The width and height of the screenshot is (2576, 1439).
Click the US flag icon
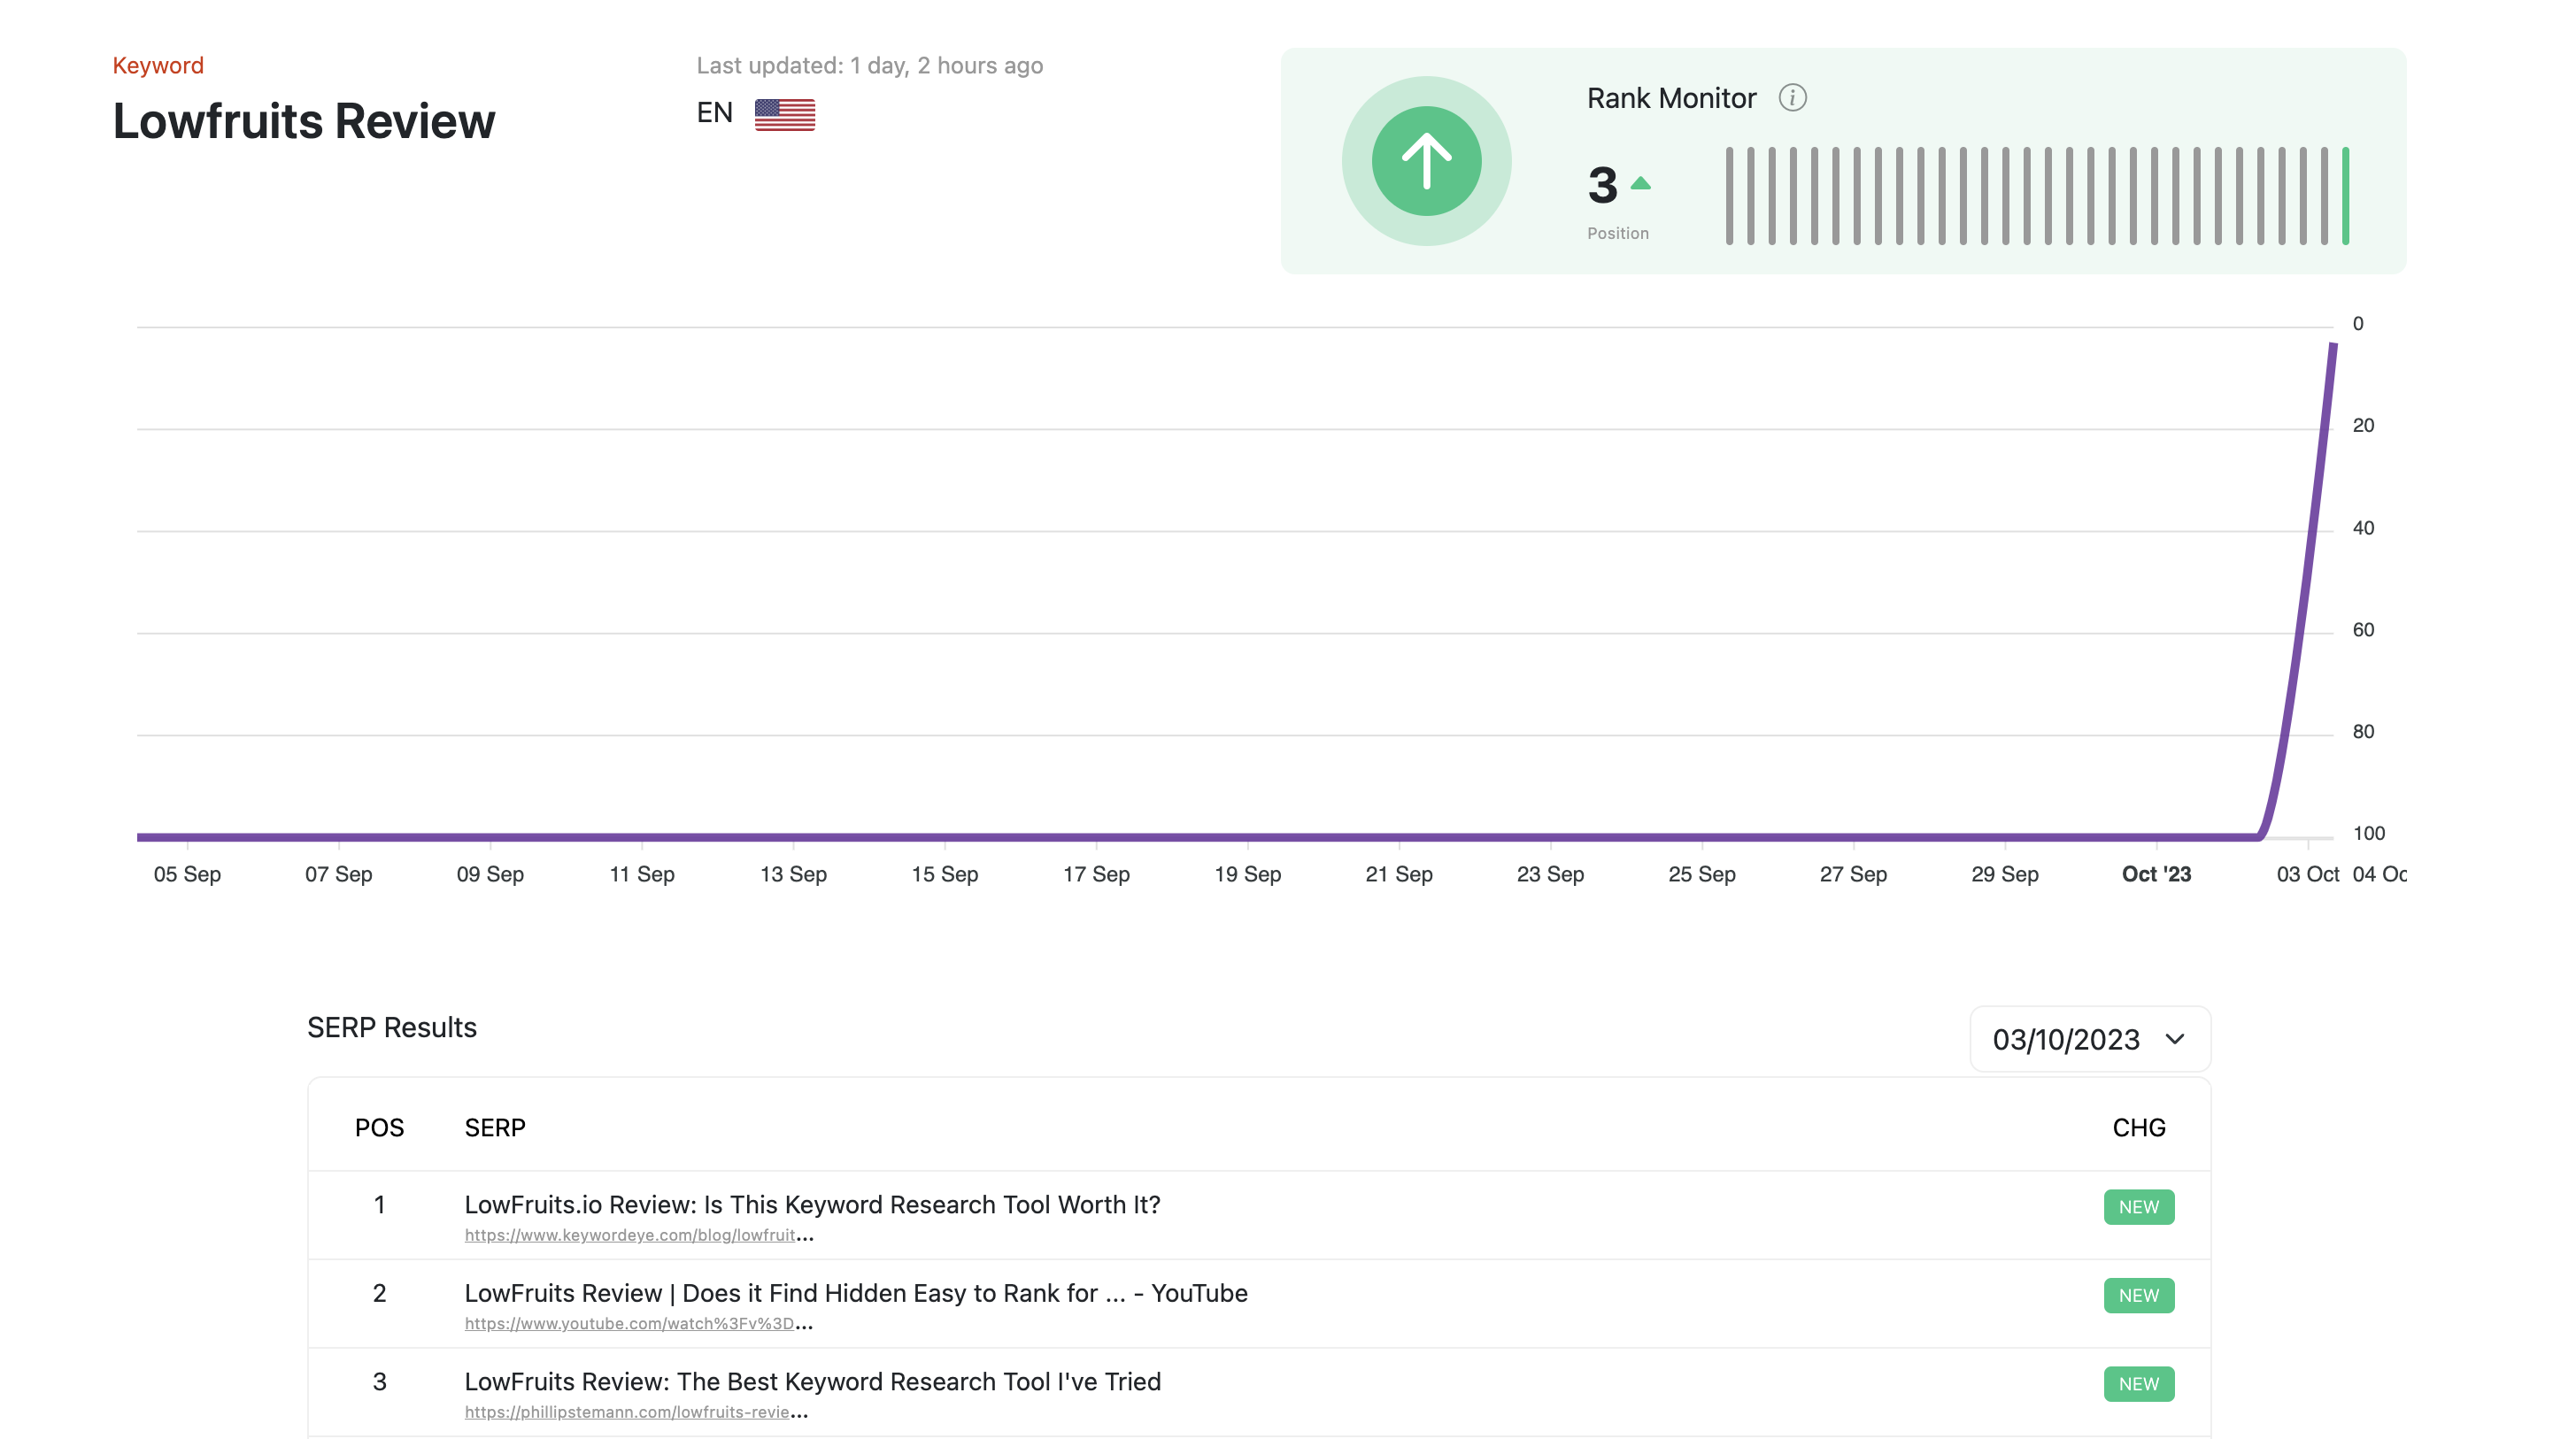click(785, 114)
